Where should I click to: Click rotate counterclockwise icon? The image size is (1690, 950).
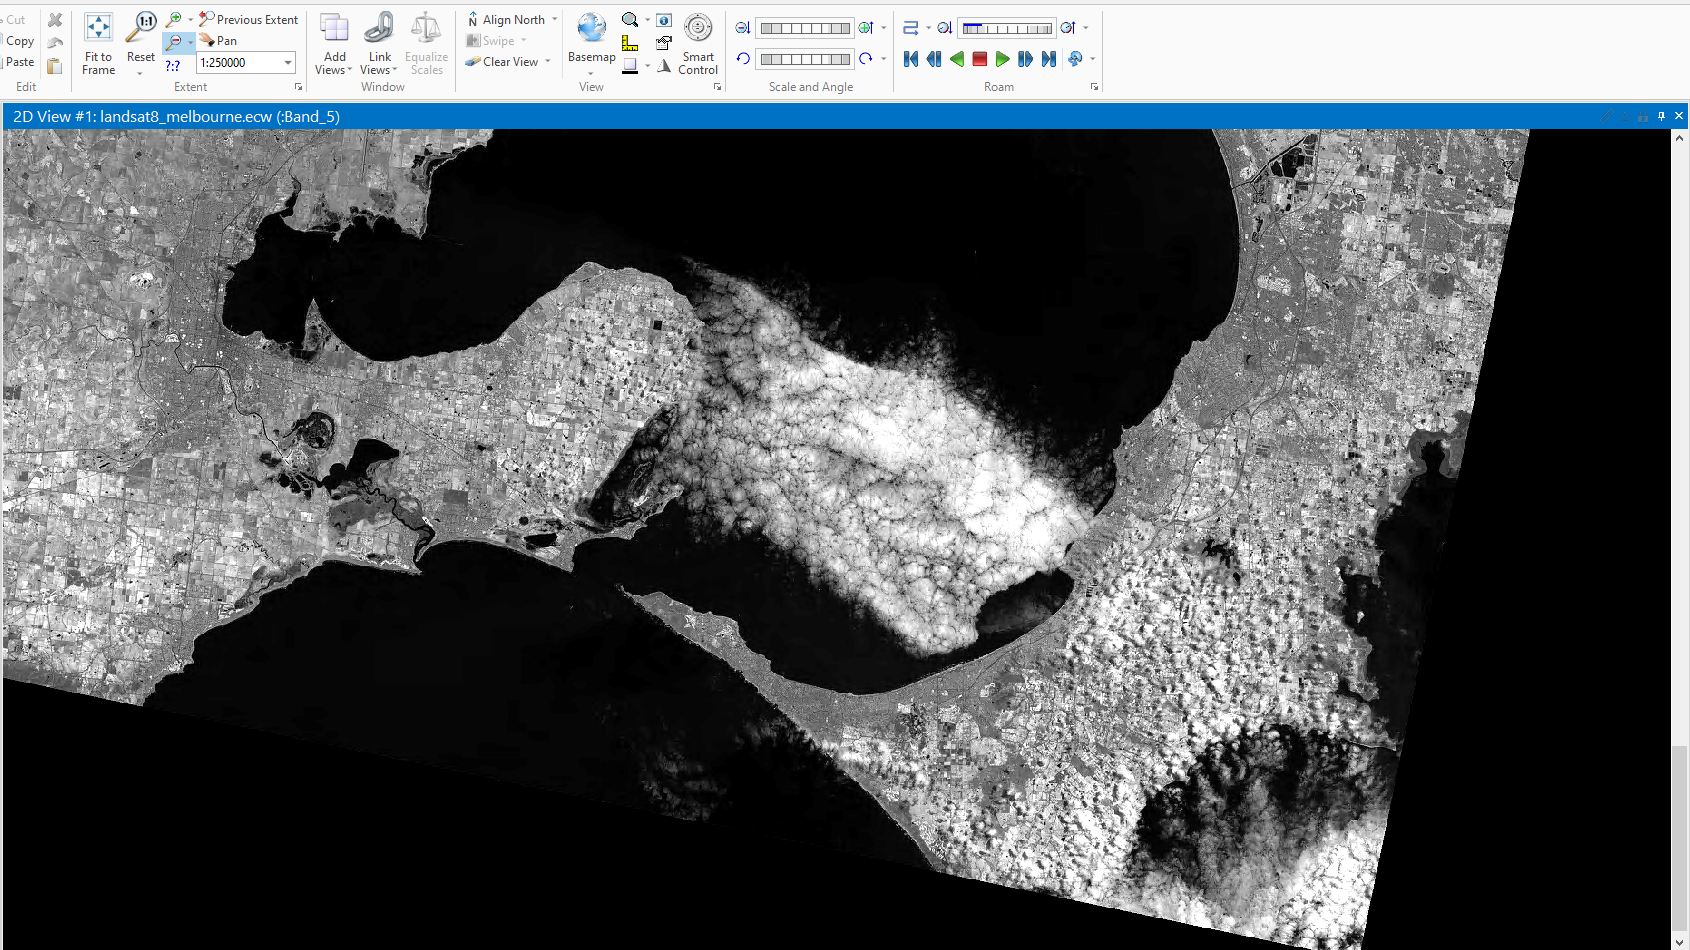[743, 59]
